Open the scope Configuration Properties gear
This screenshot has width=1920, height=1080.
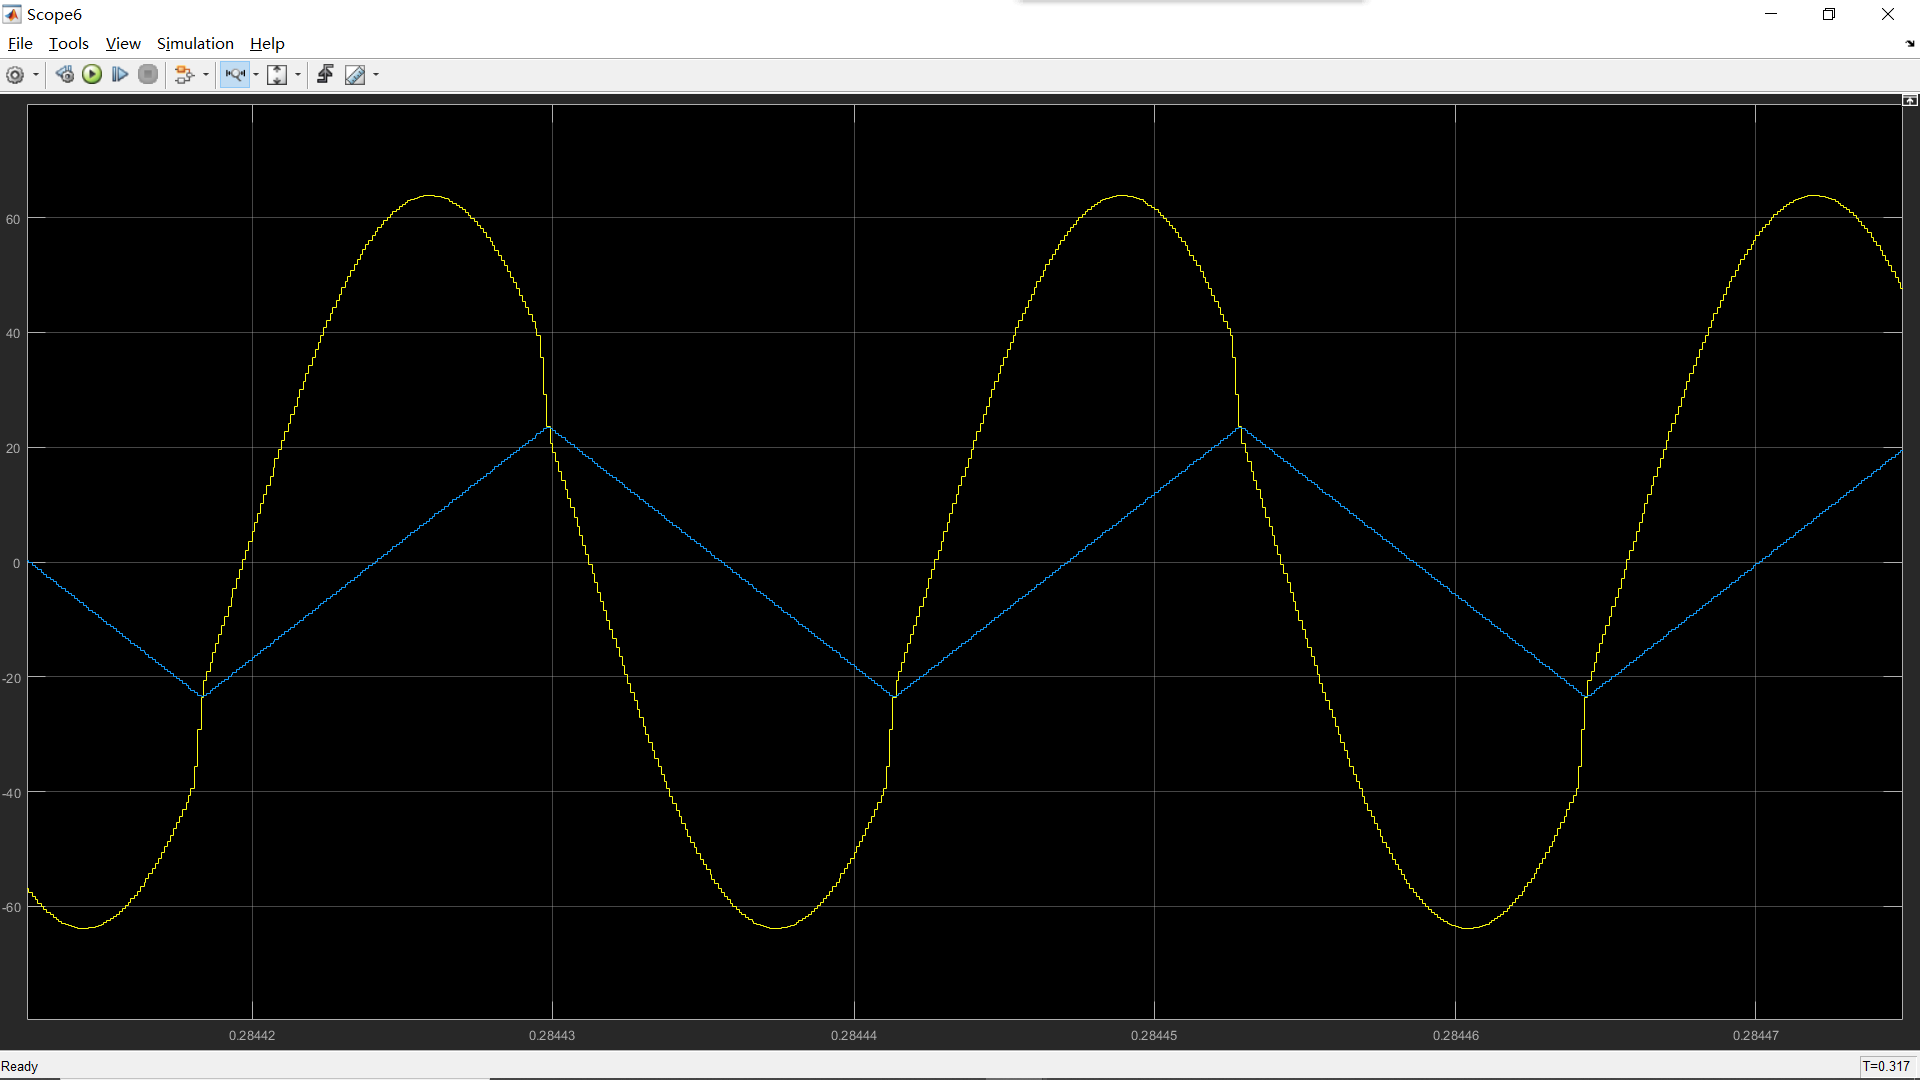tap(15, 75)
